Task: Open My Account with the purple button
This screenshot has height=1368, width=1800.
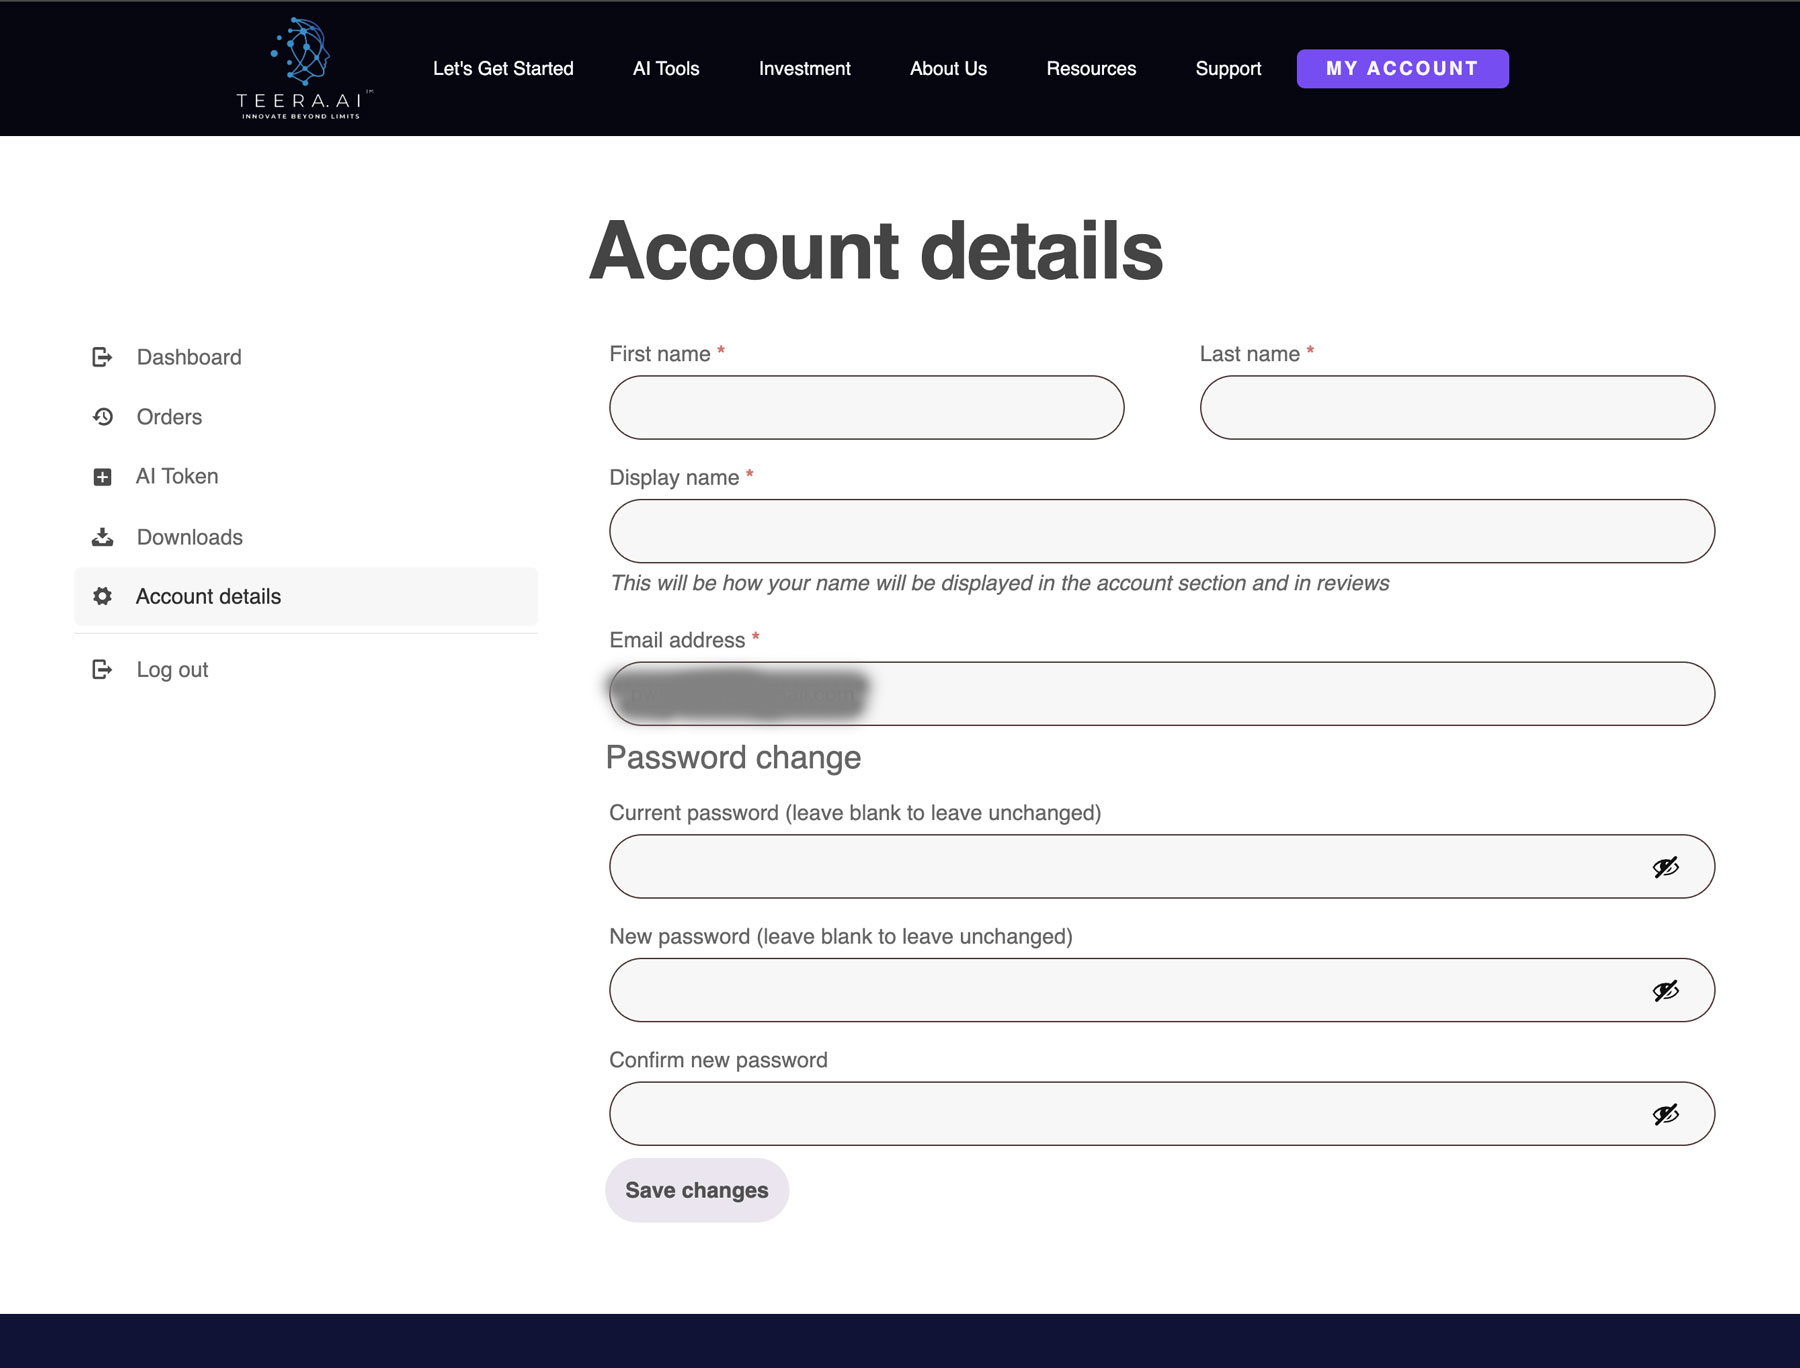Action: (x=1402, y=68)
